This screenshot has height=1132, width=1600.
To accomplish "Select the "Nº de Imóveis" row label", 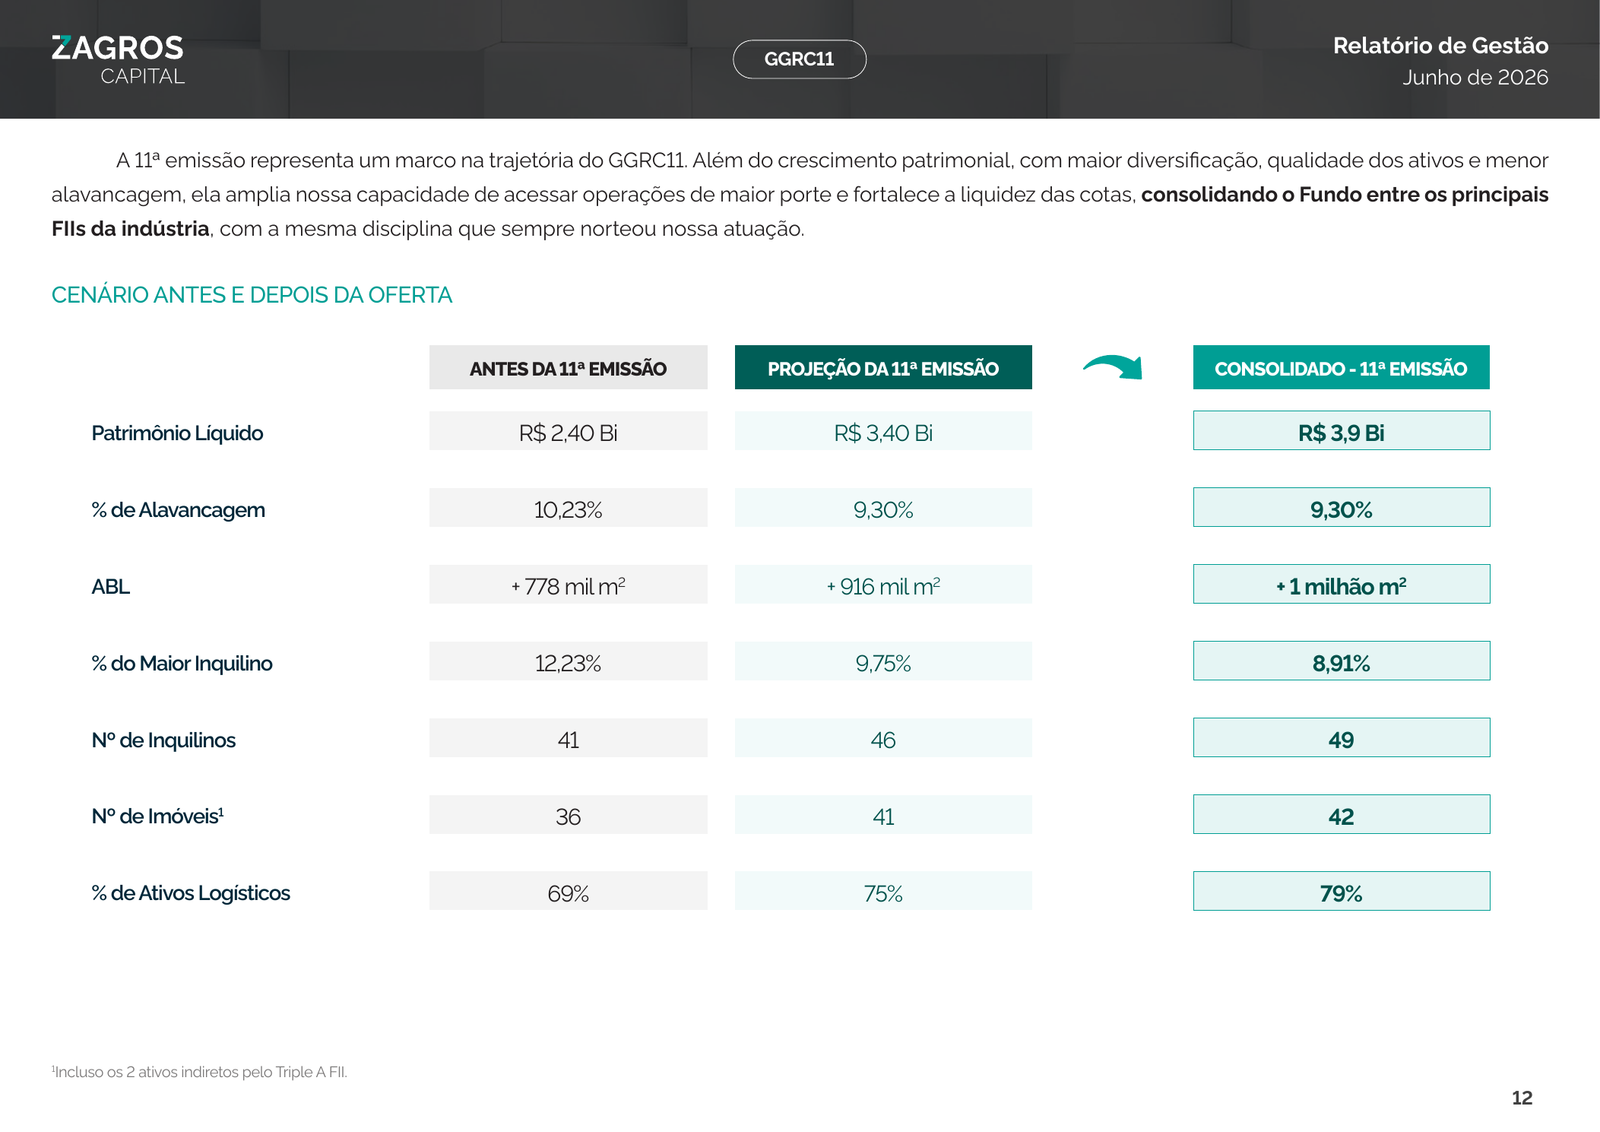I will 157,816.
